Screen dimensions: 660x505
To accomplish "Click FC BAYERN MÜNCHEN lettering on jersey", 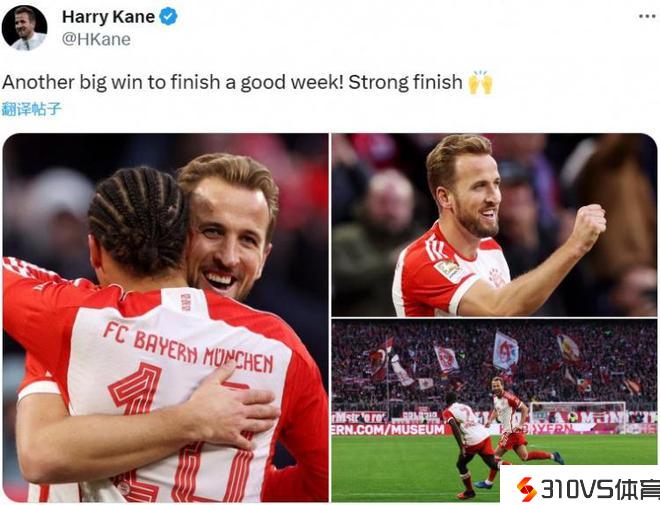I will [188, 347].
